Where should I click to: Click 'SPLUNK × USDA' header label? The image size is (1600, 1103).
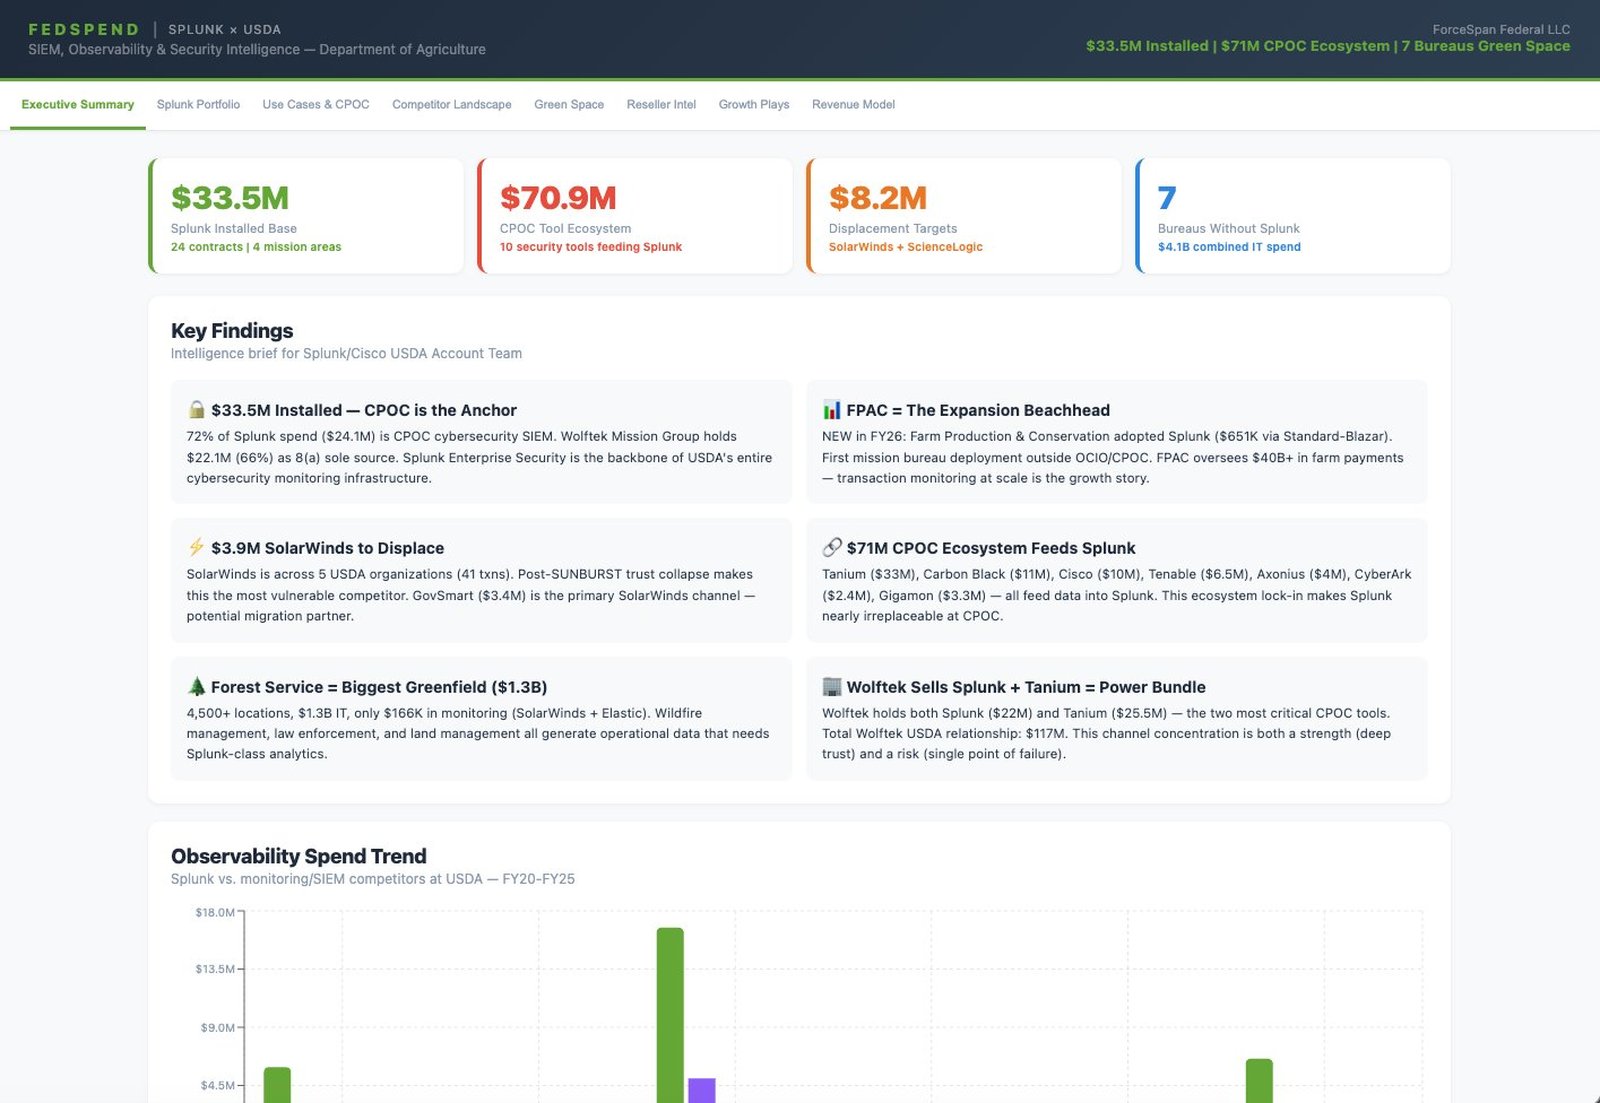tap(225, 30)
